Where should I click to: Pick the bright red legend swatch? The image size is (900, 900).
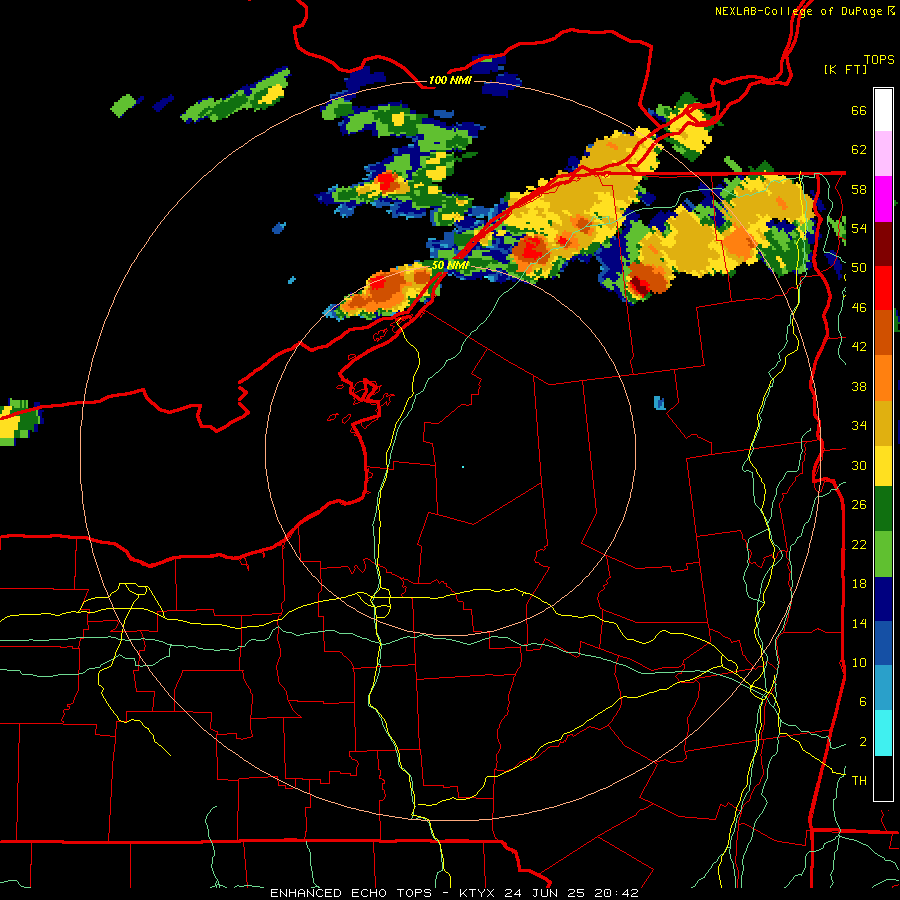point(883,288)
